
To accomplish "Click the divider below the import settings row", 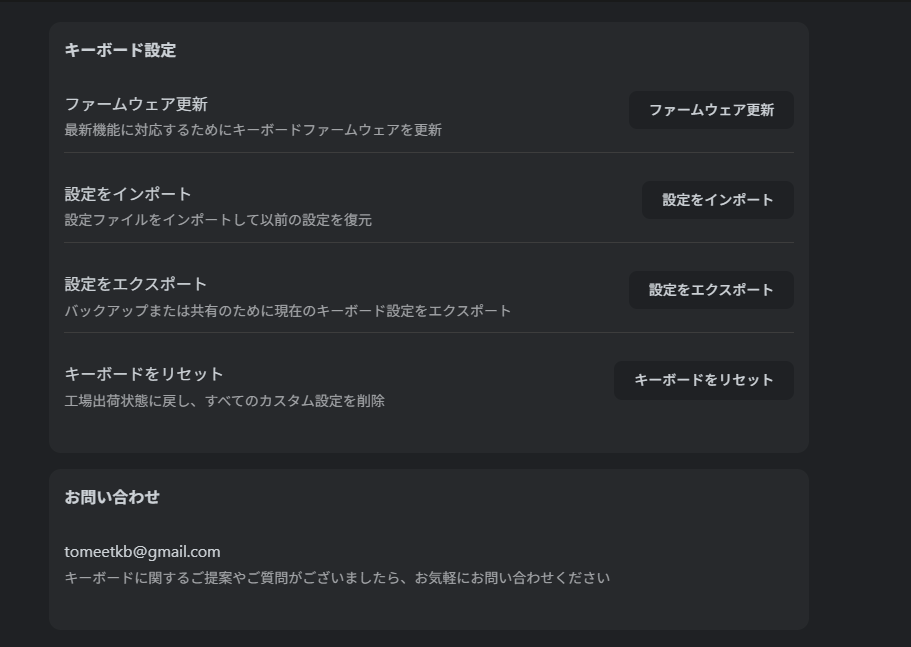I will click(x=429, y=243).
